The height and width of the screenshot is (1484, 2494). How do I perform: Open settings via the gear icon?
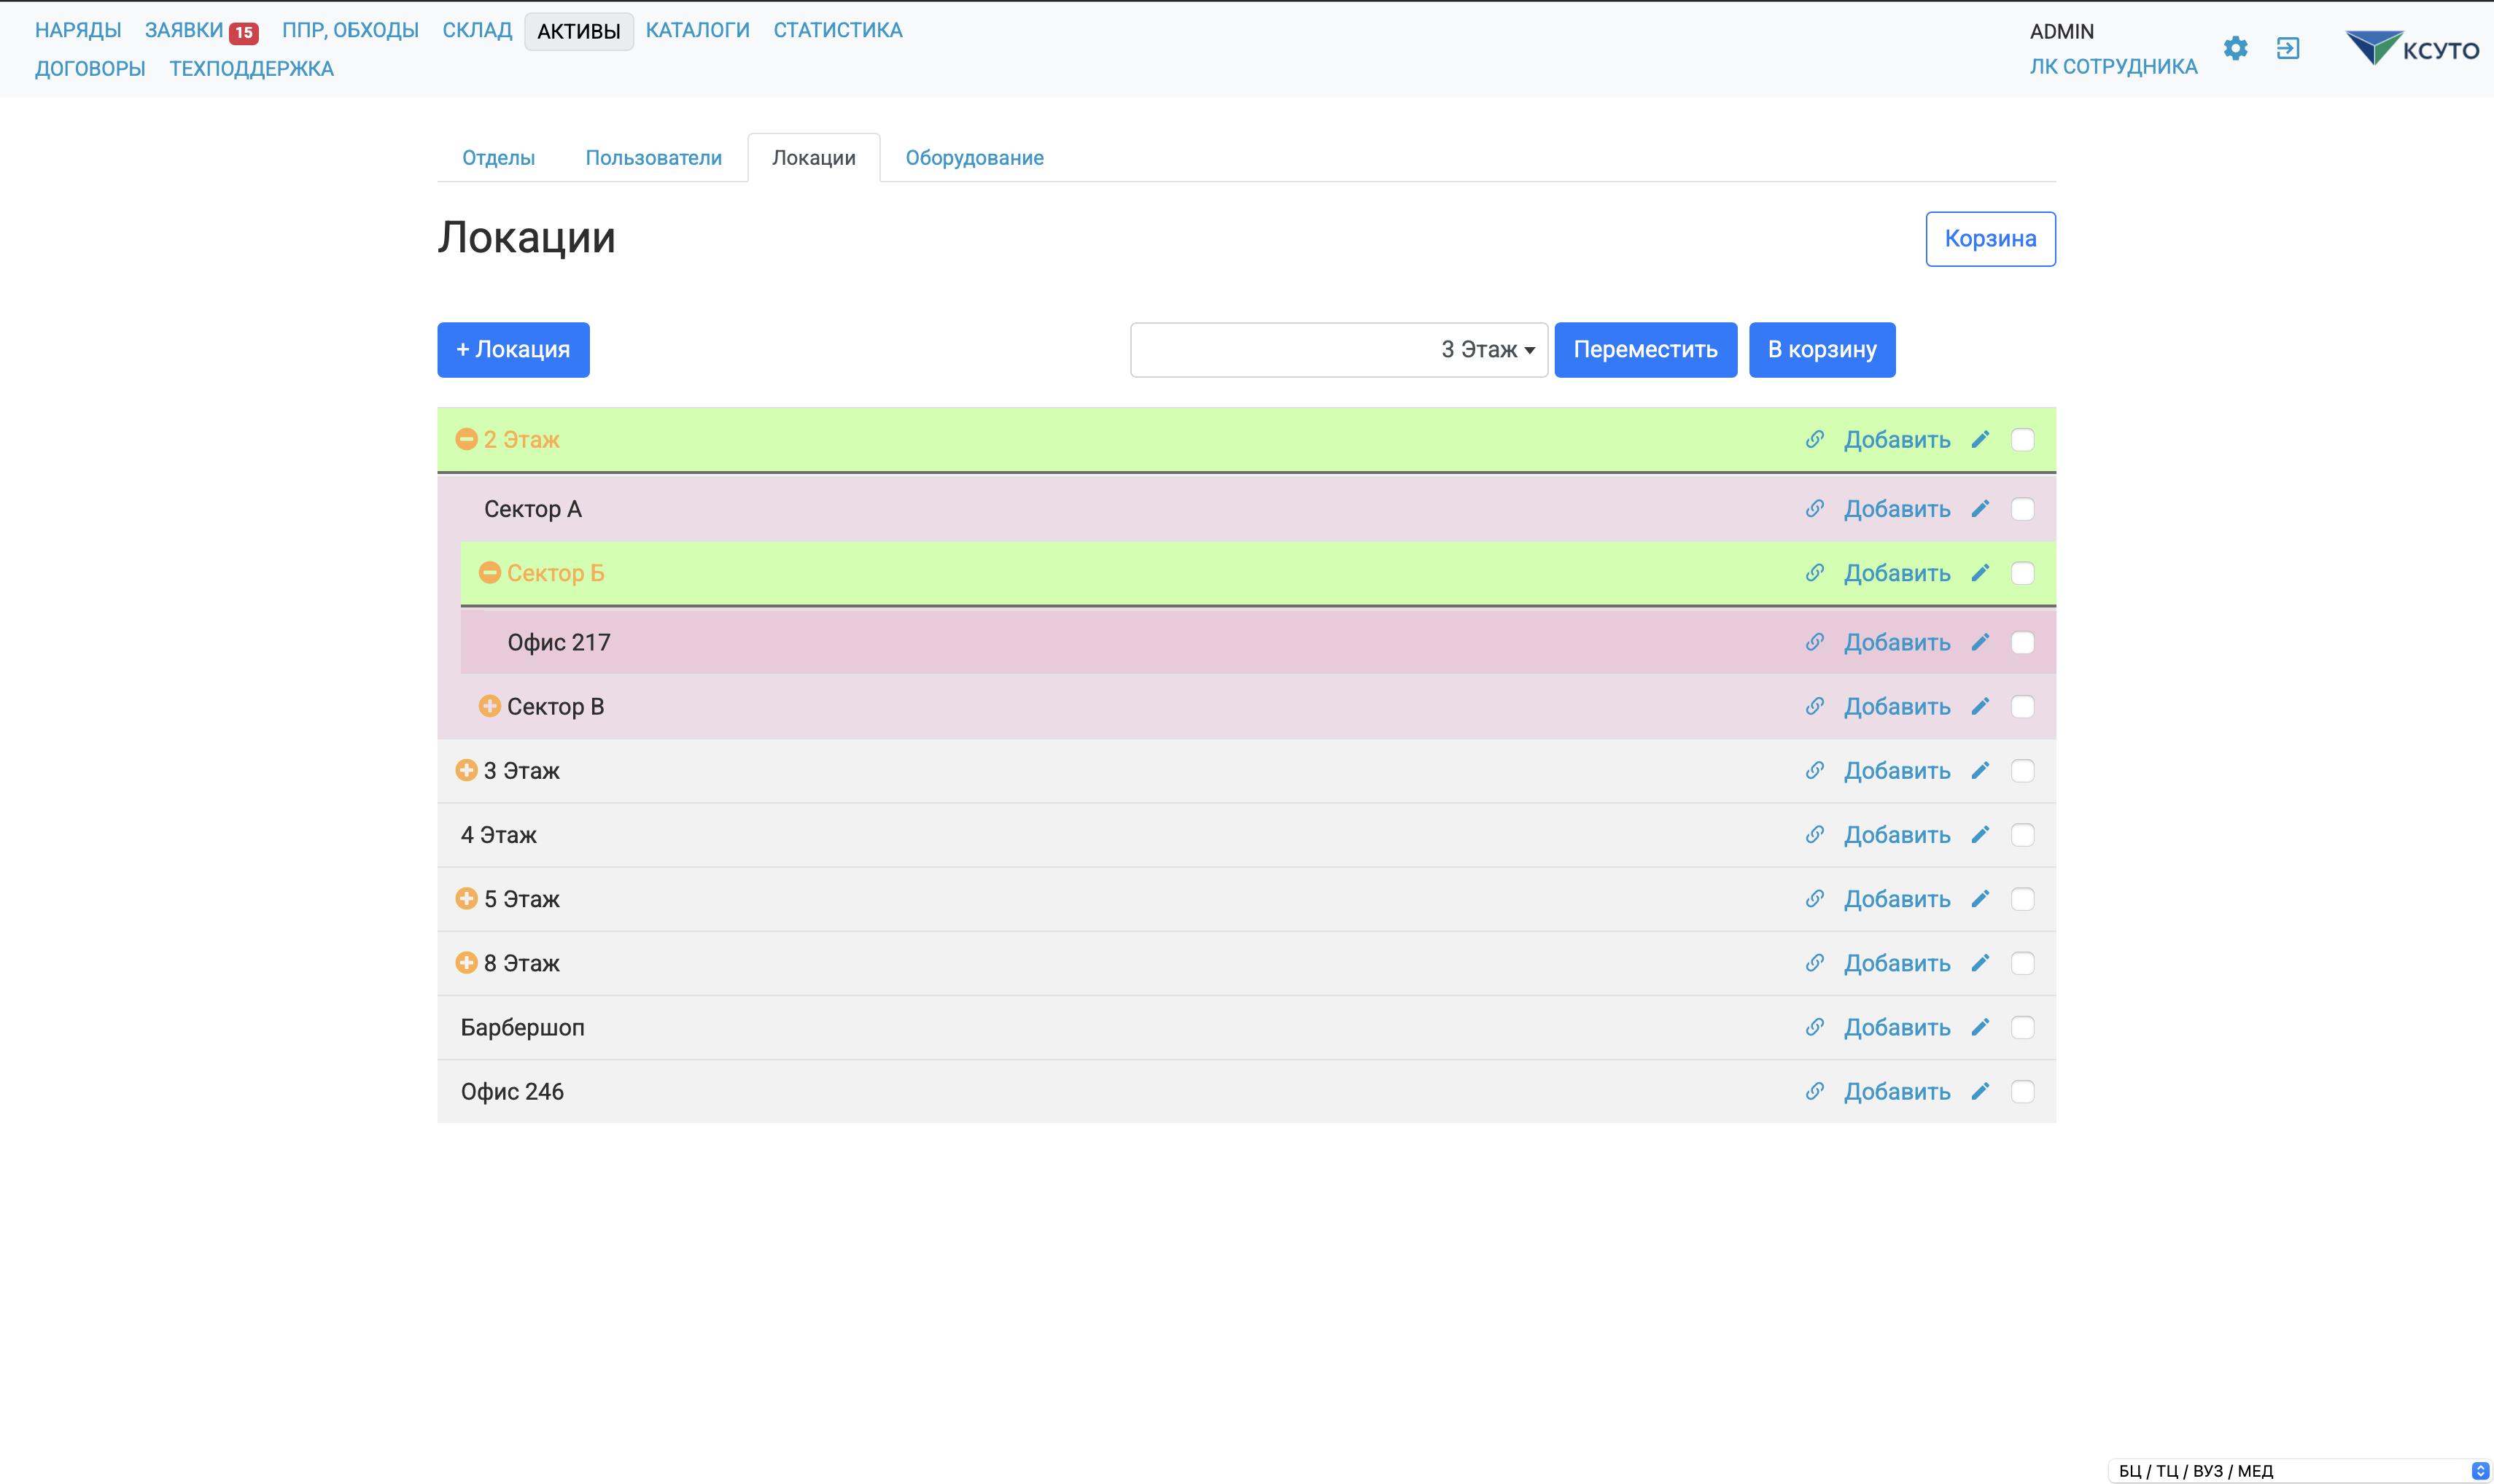pos(2235,48)
